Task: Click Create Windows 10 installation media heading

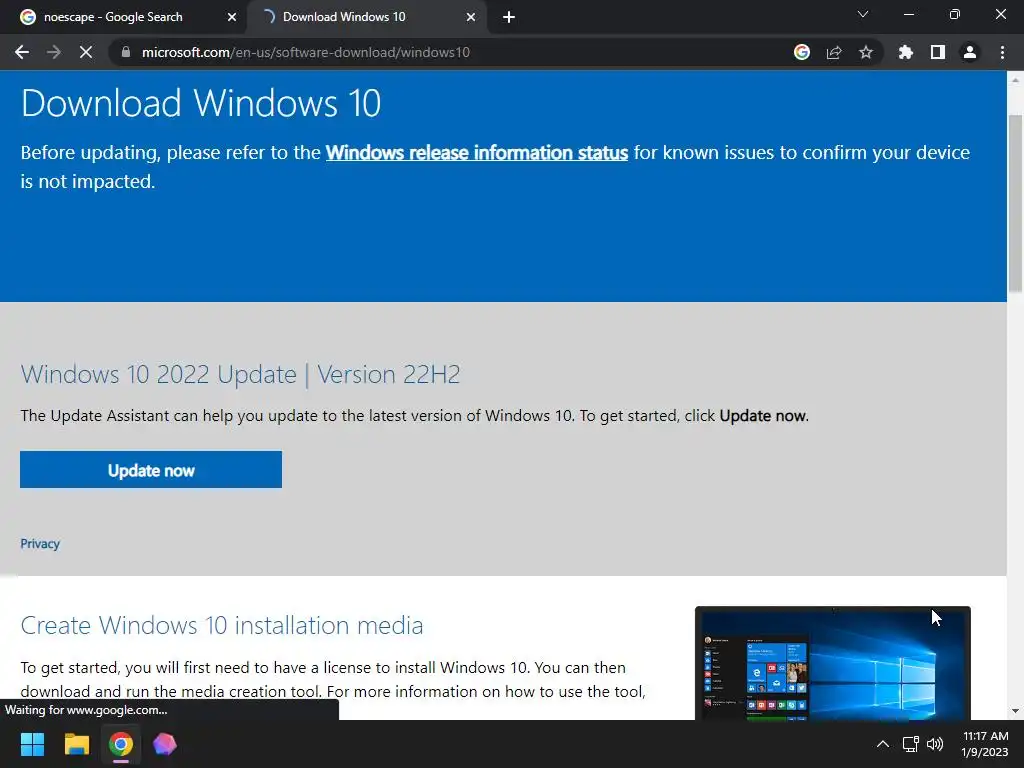Action: pos(222,626)
